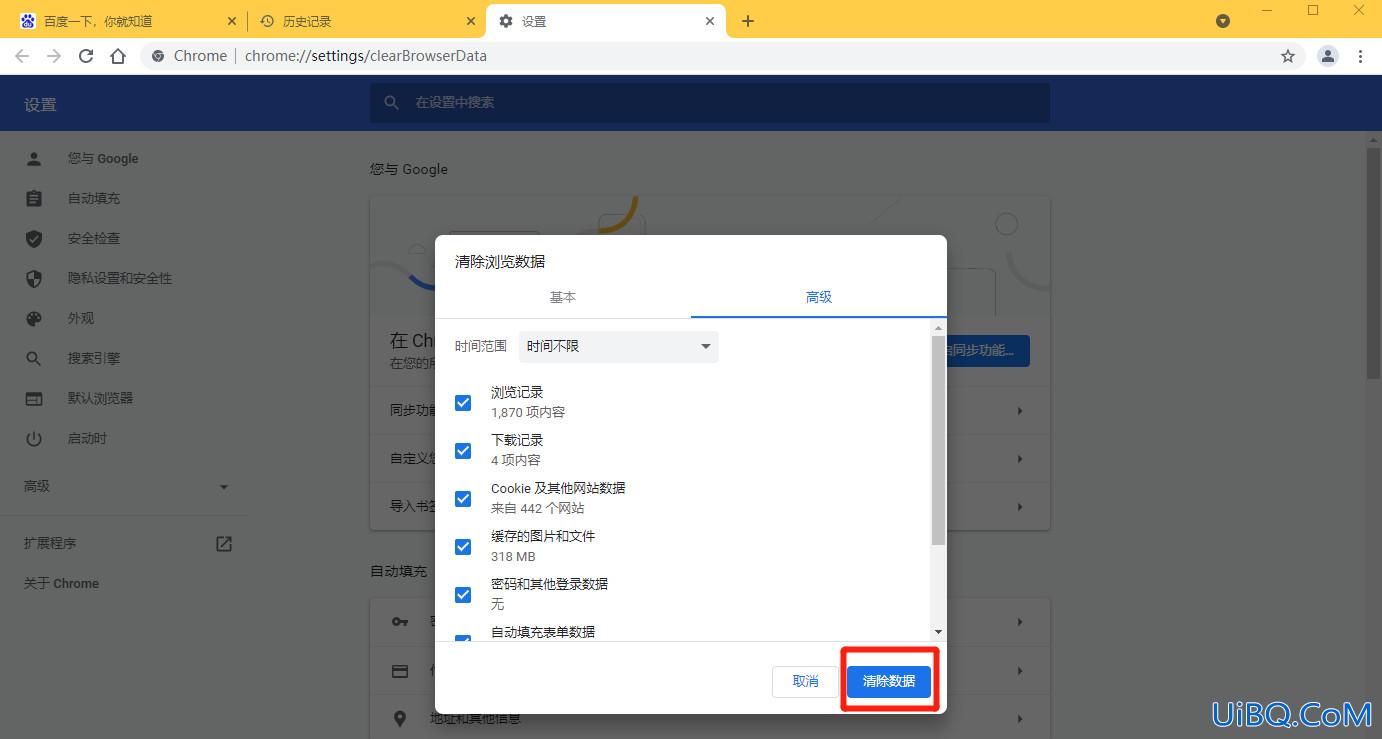Image resolution: width=1382 pixels, height=739 pixels.
Task: Expand 高级 section in sidebar
Action: [125, 486]
